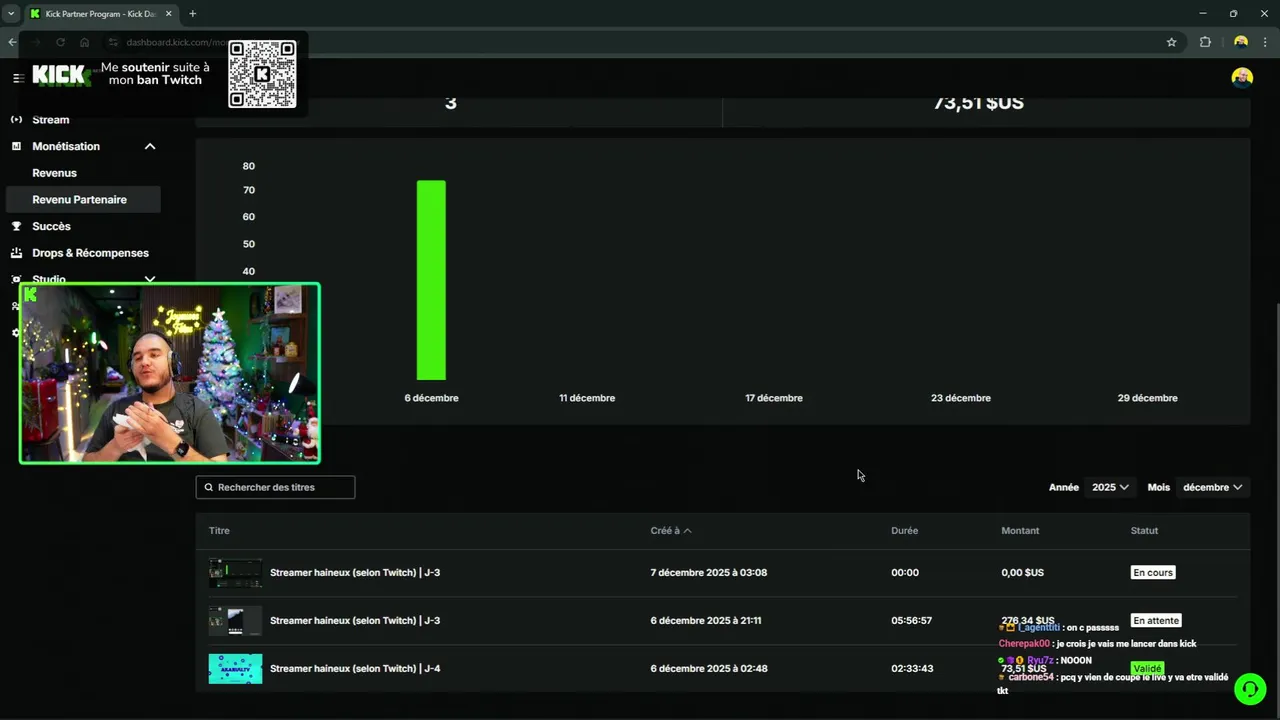This screenshot has height=720, width=1280.
Task: Open the tab search dropdown arrow
Action: click(10, 14)
